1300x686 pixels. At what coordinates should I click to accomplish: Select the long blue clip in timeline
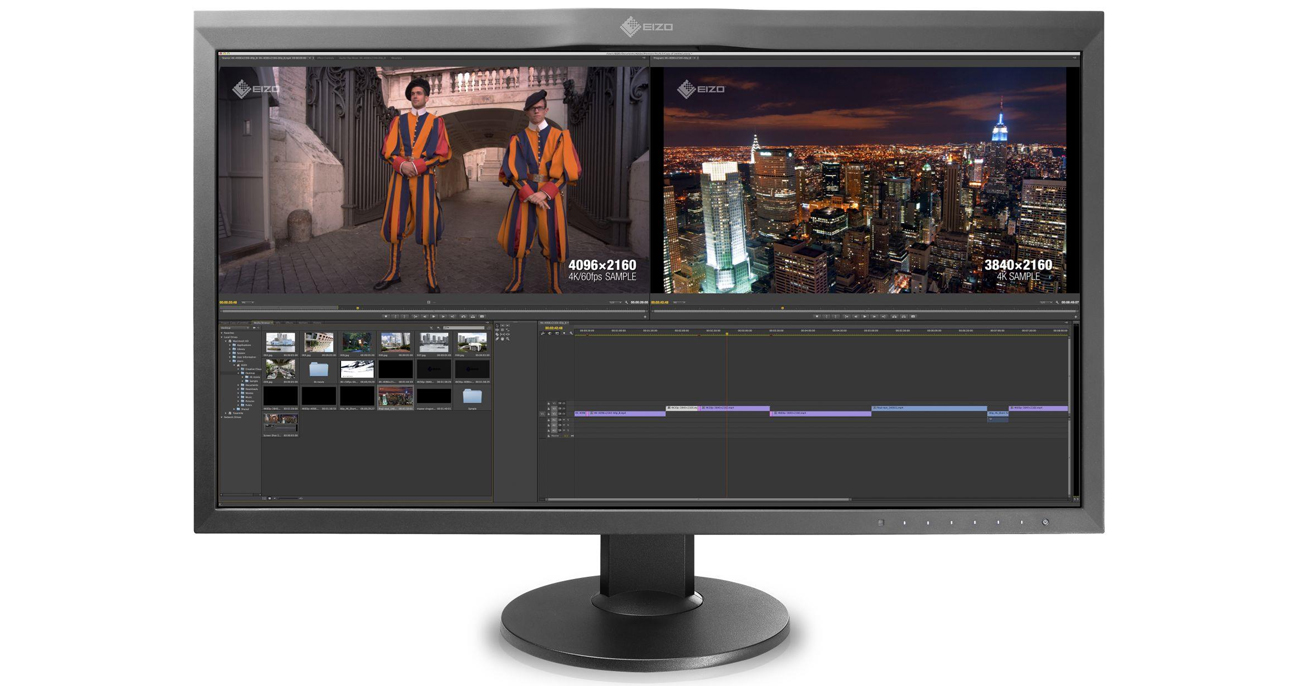[929, 408]
